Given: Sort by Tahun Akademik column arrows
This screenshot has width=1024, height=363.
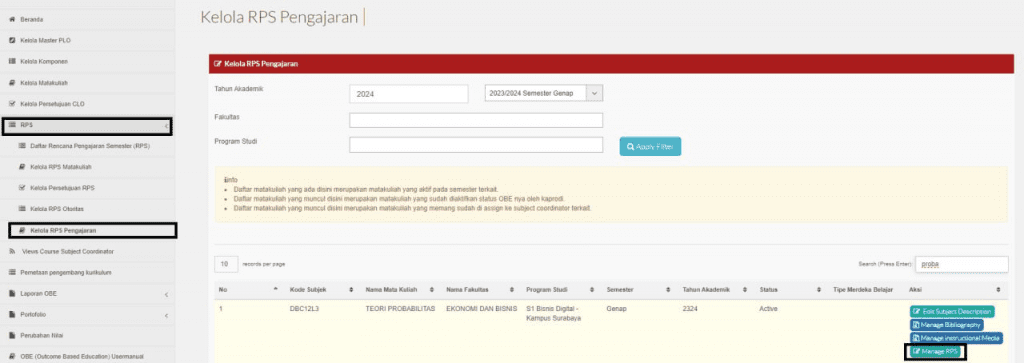Looking at the screenshot, I should tap(745, 289).
